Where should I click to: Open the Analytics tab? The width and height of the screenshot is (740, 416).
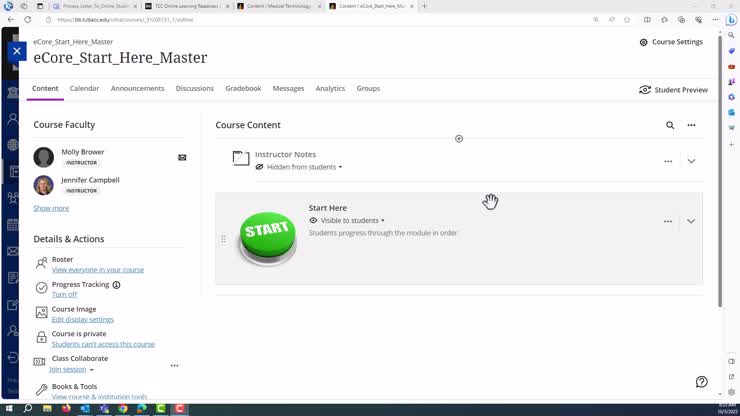click(x=330, y=88)
